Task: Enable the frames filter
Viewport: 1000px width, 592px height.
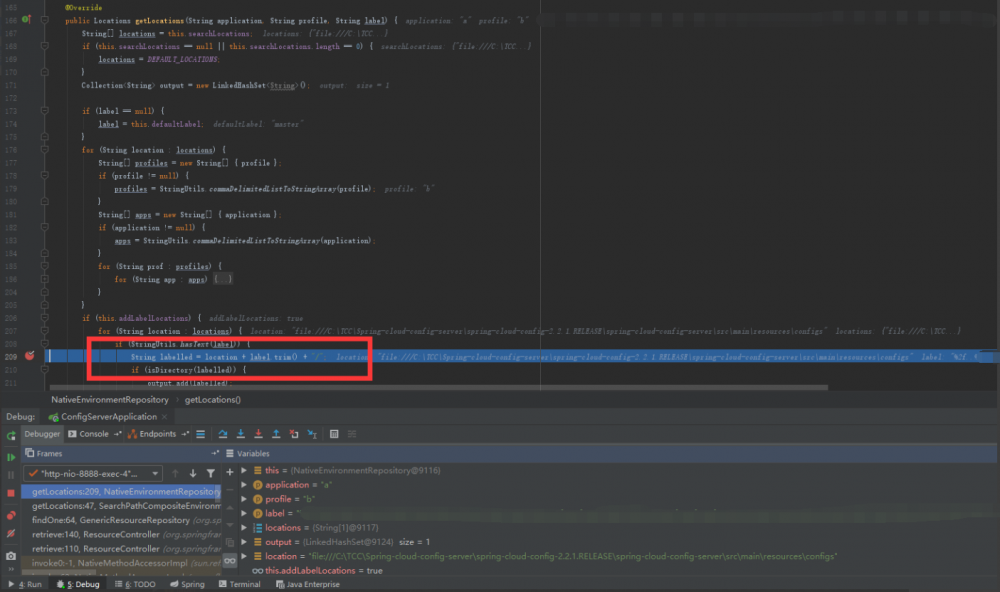Action: point(211,472)
